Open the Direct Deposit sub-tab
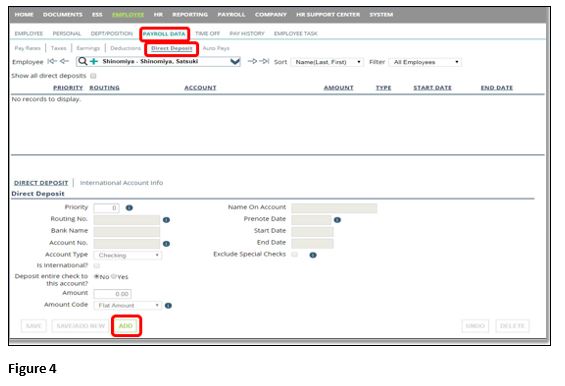Viewport: 565px width, 386px height. tap(172, 48)
